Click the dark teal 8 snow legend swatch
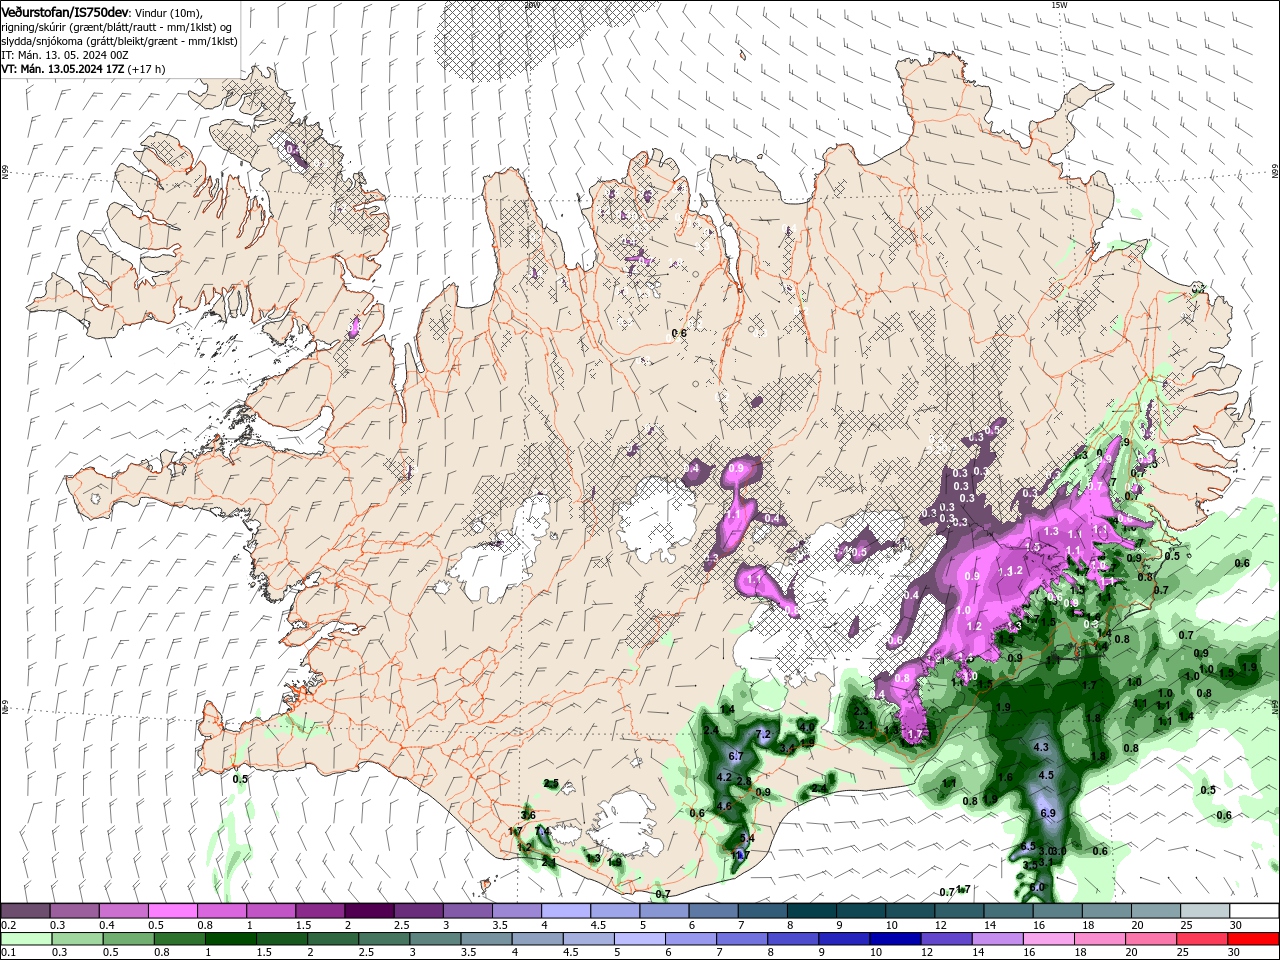The image size is (1280, 960). click(811, 911)
